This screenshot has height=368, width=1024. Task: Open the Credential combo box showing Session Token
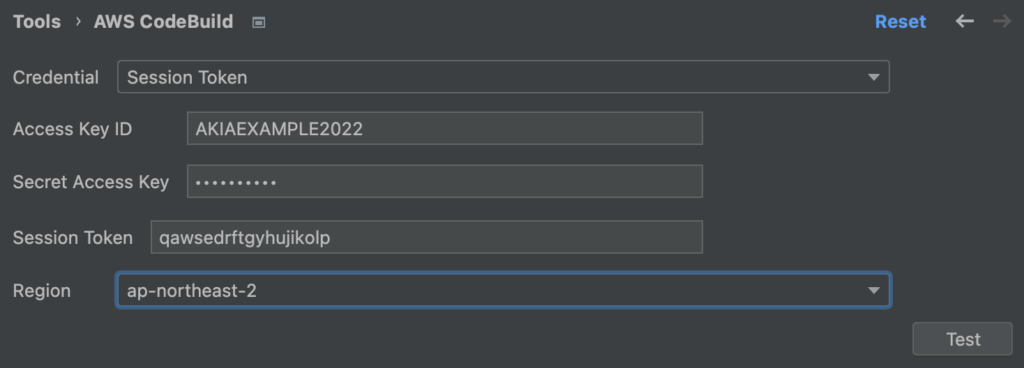503,77
